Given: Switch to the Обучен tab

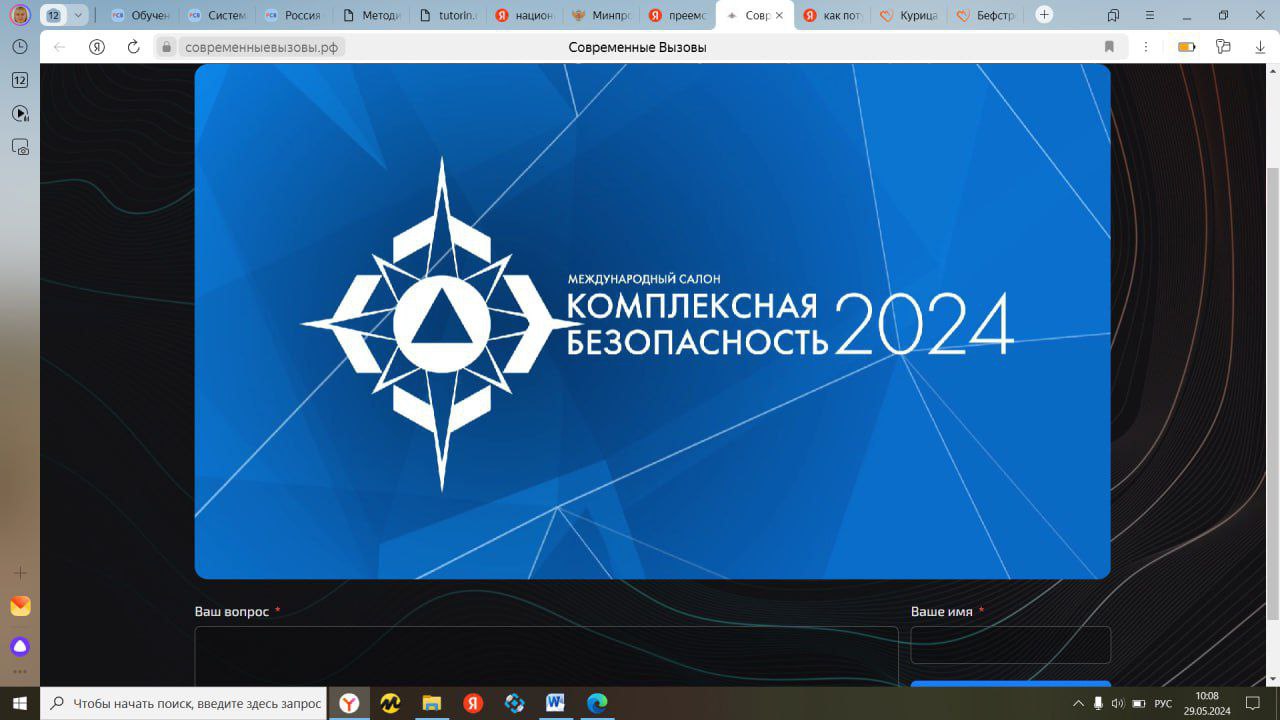Looking at the screenshot, I should (139, 15).
